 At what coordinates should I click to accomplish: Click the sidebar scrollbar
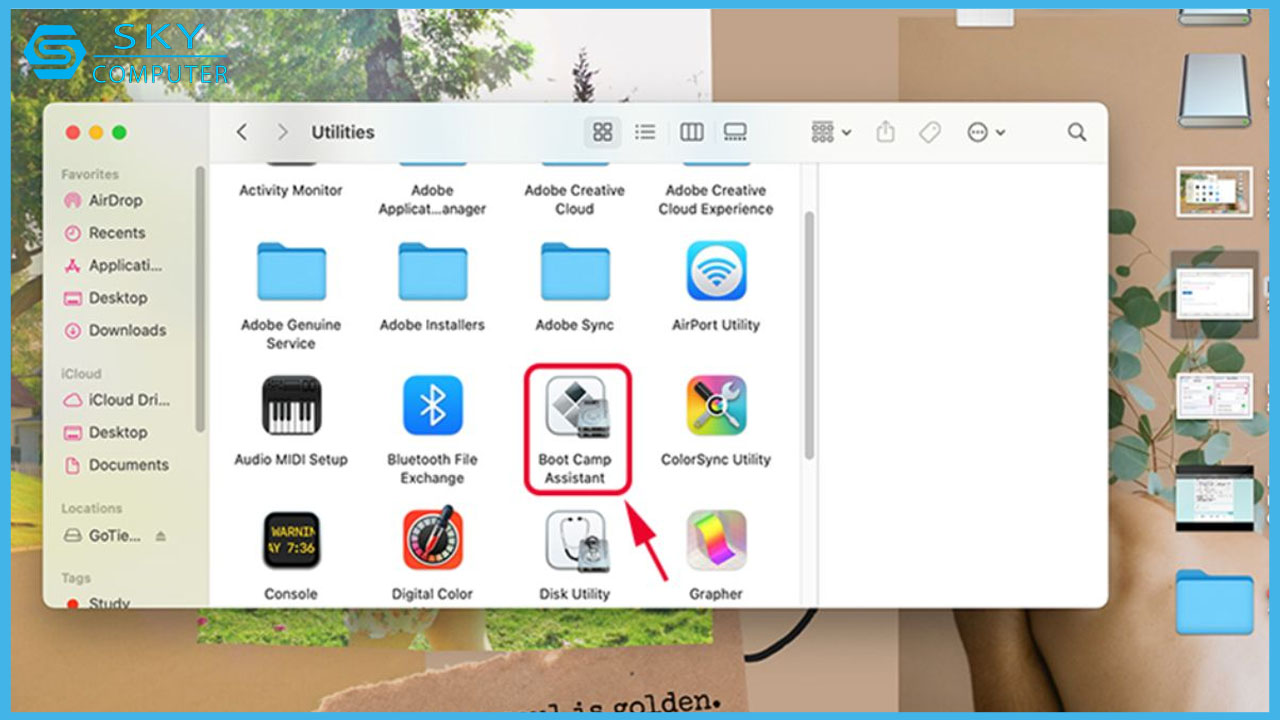(200, 299)
